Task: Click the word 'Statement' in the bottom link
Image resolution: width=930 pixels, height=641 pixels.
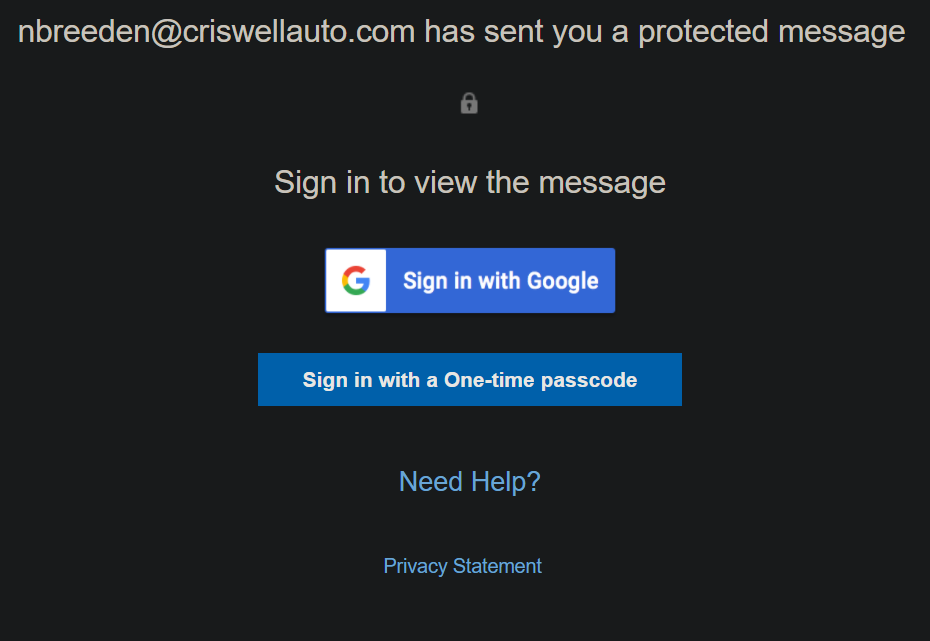Action: click(x=497, y=566)
